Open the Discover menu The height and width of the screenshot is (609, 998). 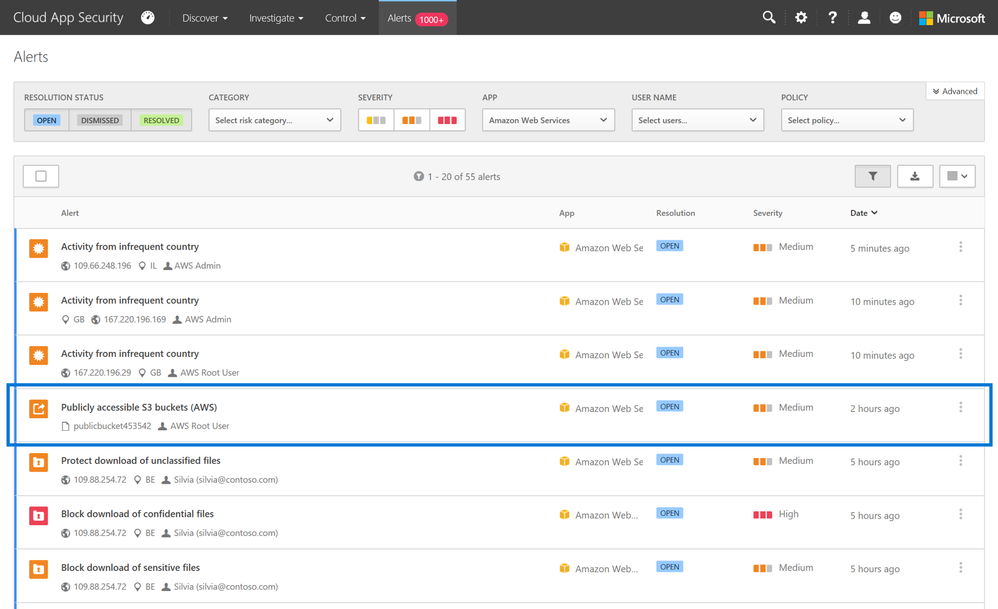pos(205,18)
